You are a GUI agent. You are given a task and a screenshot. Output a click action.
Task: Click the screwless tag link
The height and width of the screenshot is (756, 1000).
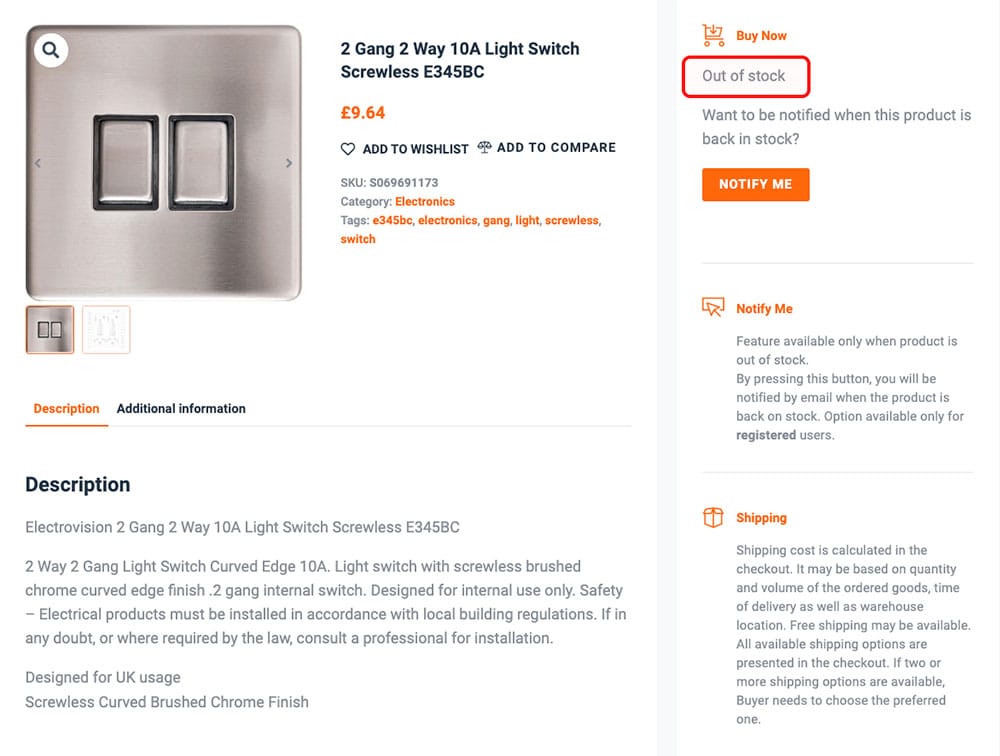(x=571, y=220)
